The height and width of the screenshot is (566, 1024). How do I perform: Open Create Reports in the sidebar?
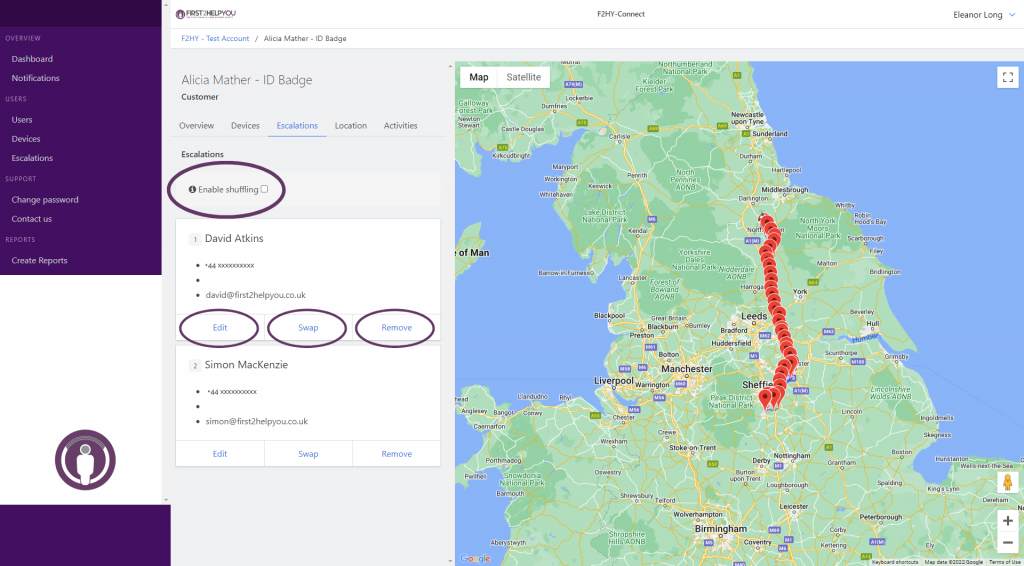(x=39, y=260)
